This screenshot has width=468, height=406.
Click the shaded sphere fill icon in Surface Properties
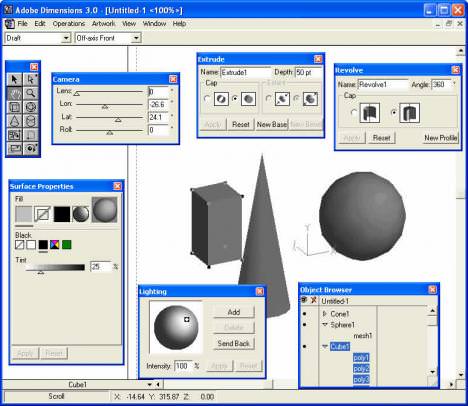point(81,214)
